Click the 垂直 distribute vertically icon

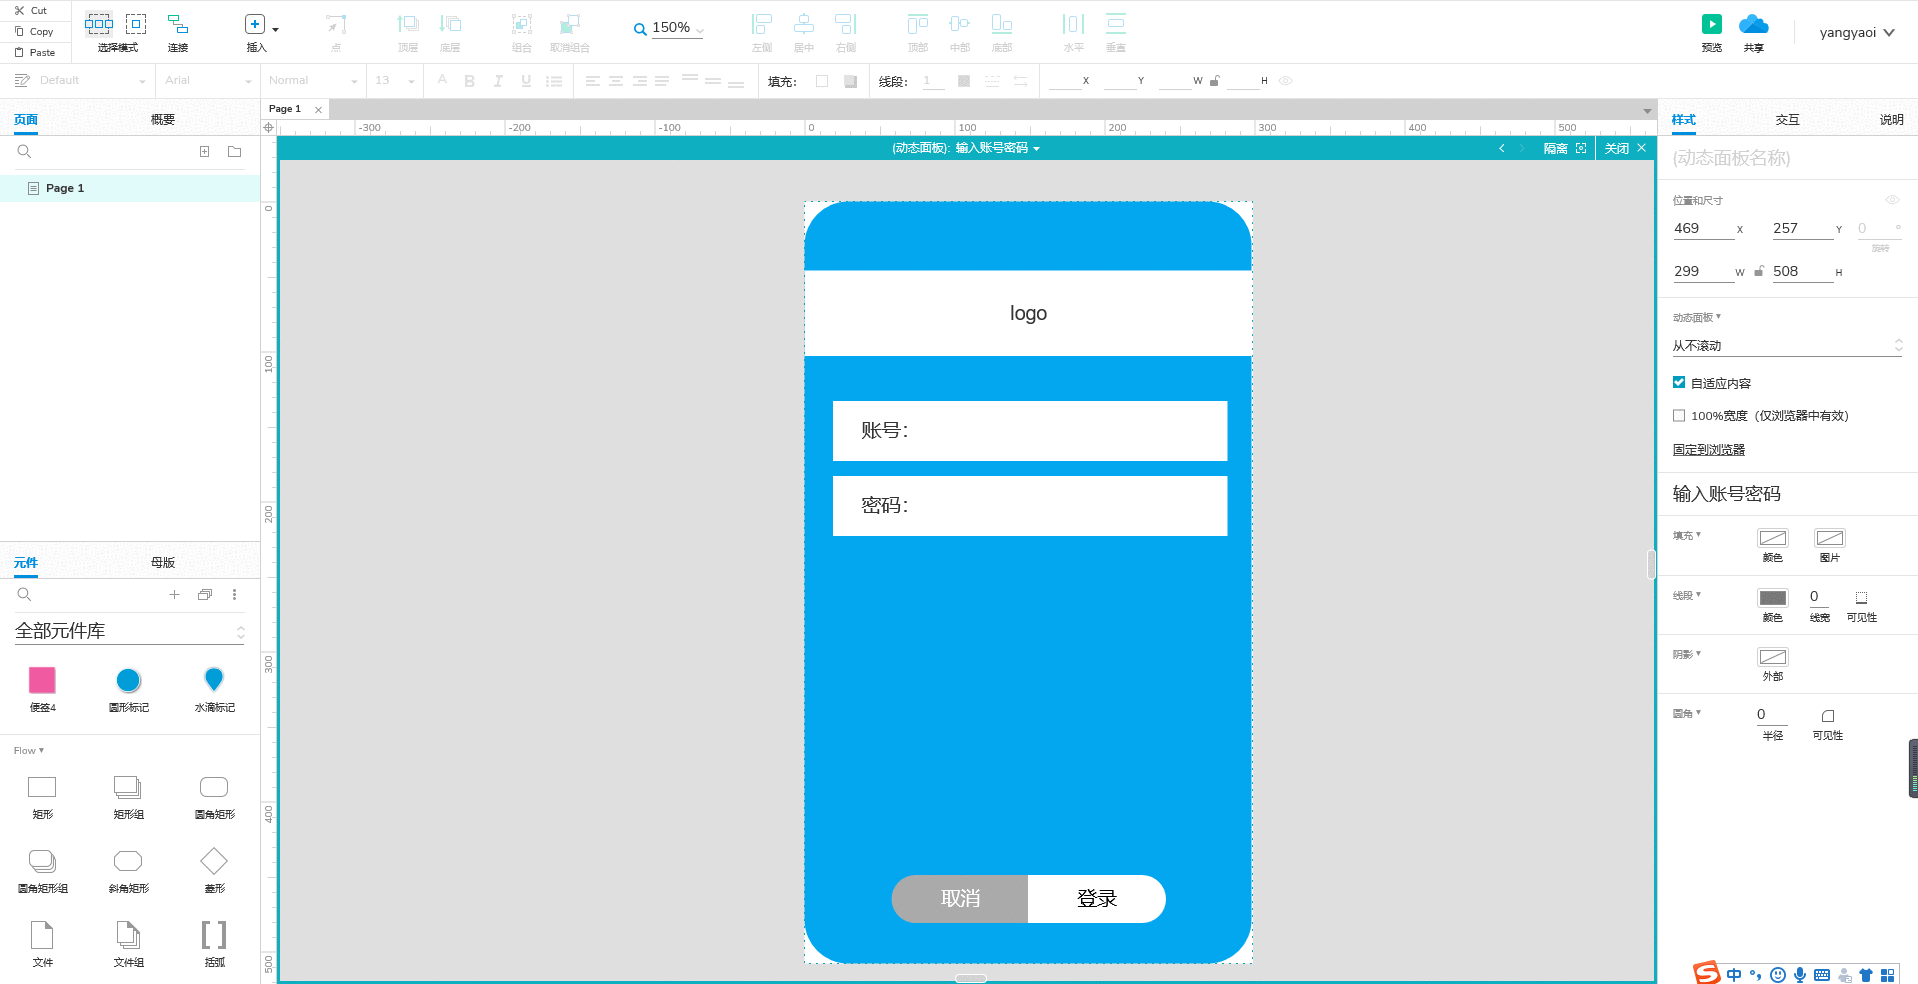(x=1116, y=23)
